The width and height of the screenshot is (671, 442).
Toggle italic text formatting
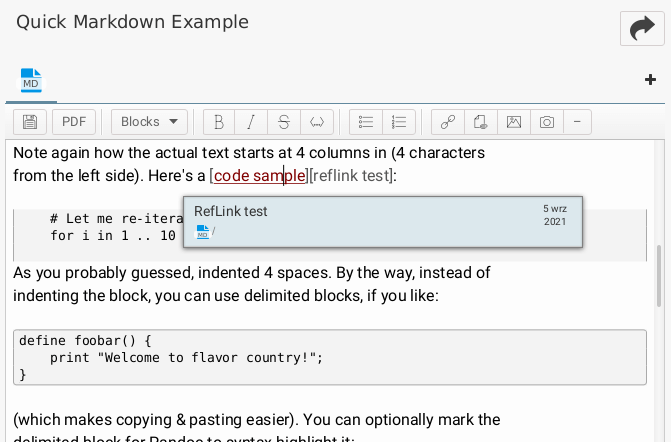[x=251, y=122]
